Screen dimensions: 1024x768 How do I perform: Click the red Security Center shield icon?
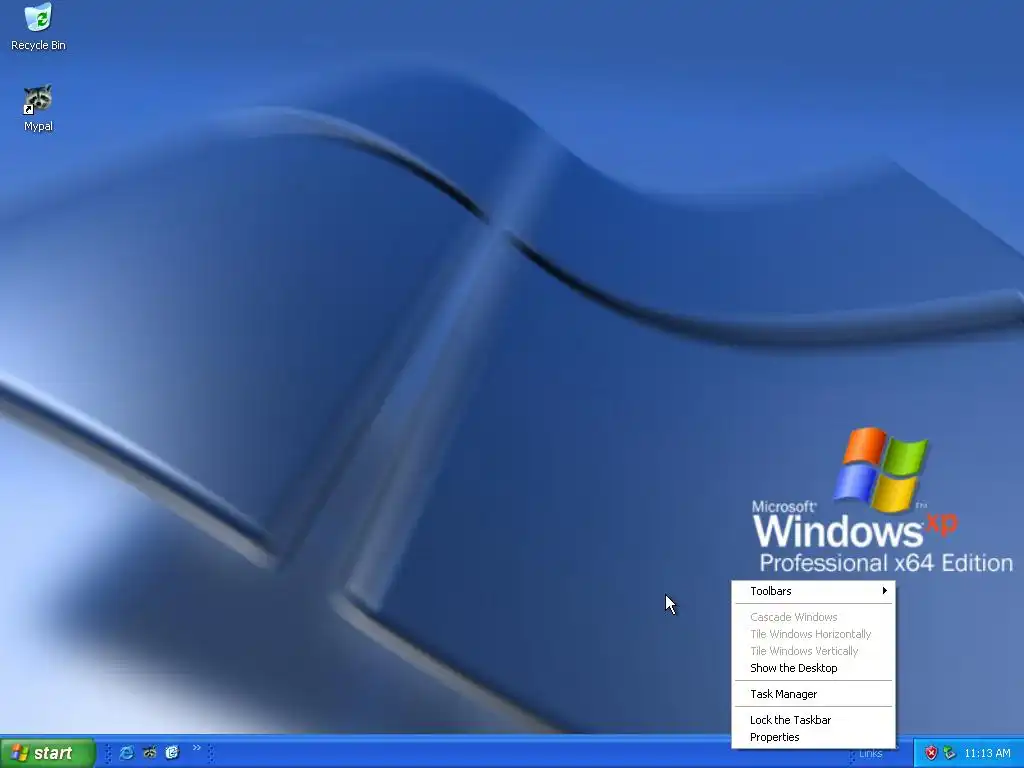[931, 753]
